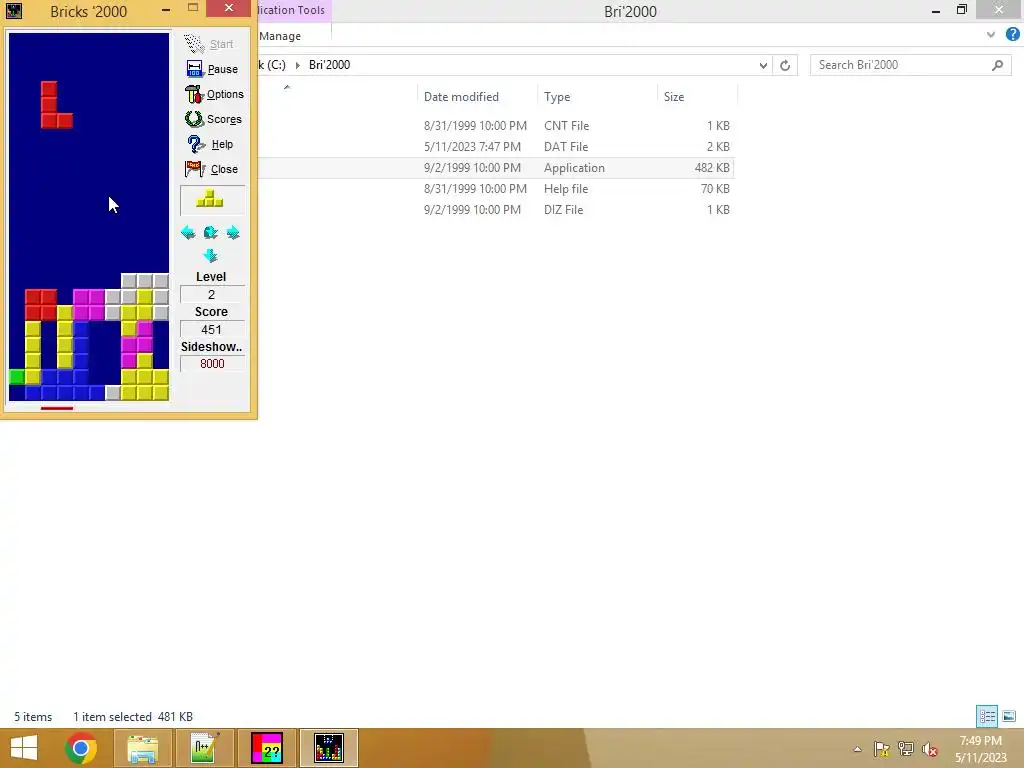1024x768 pixels.
Task: Click the falling red L-shaped brick
Action: point(52,108)
